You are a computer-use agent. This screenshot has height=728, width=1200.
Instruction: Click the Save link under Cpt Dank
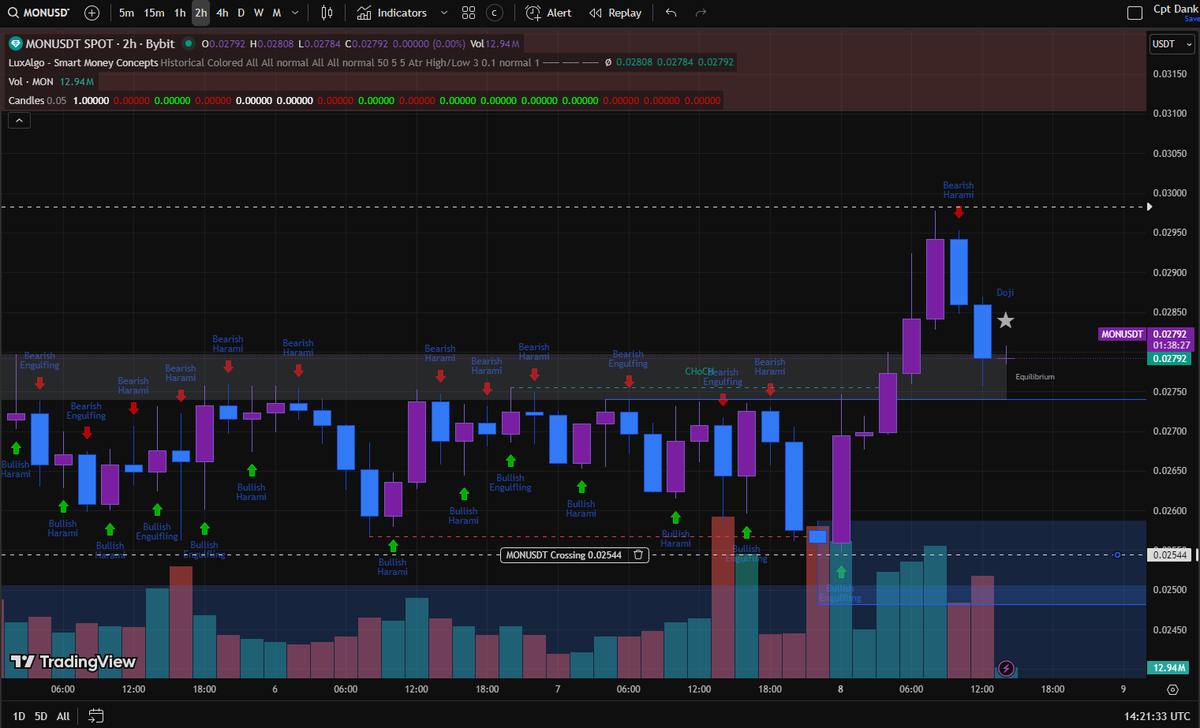[1190, 20]
